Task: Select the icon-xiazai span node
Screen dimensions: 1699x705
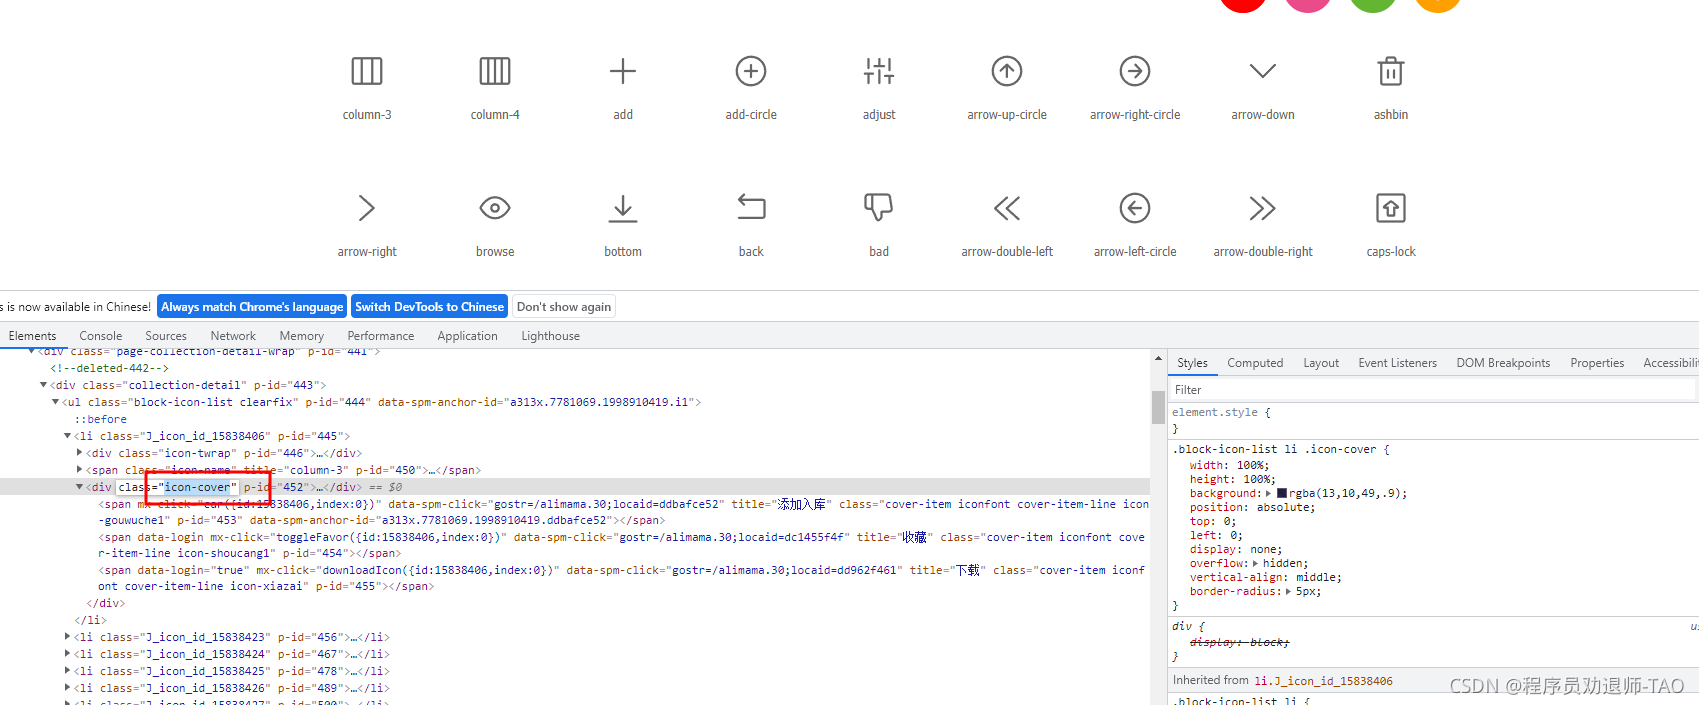Action: click(621, 578)
